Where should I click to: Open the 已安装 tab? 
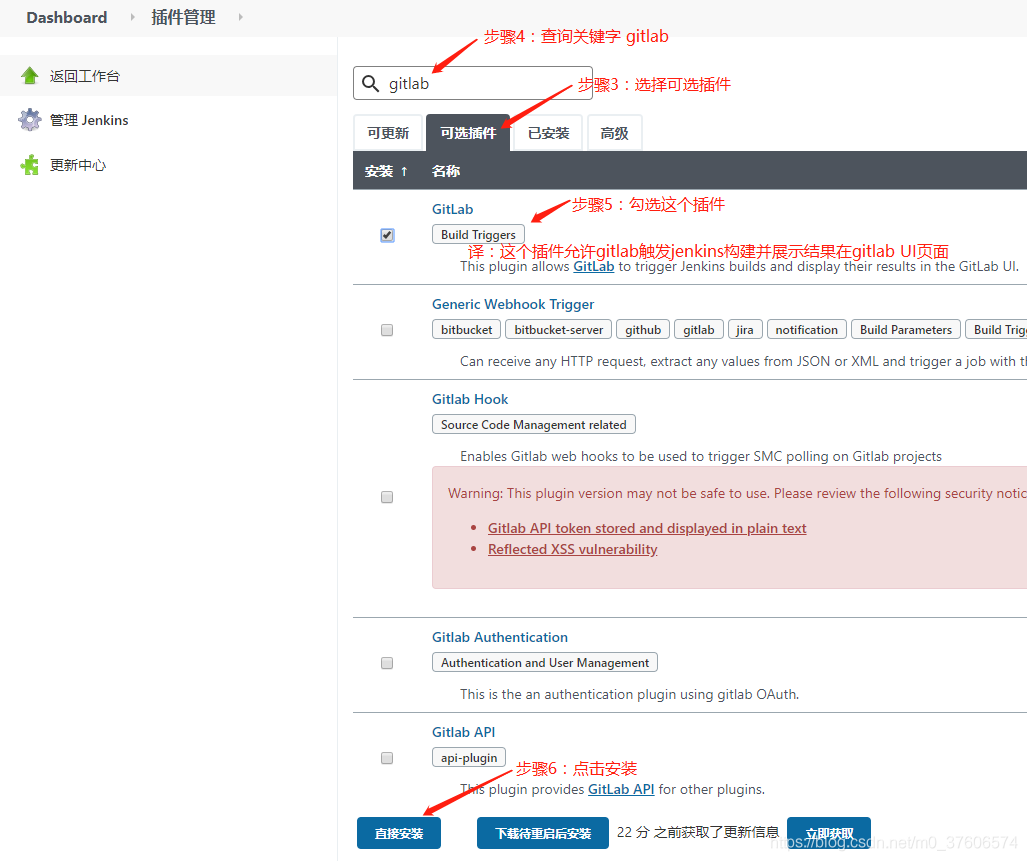[x=548, y=133]
